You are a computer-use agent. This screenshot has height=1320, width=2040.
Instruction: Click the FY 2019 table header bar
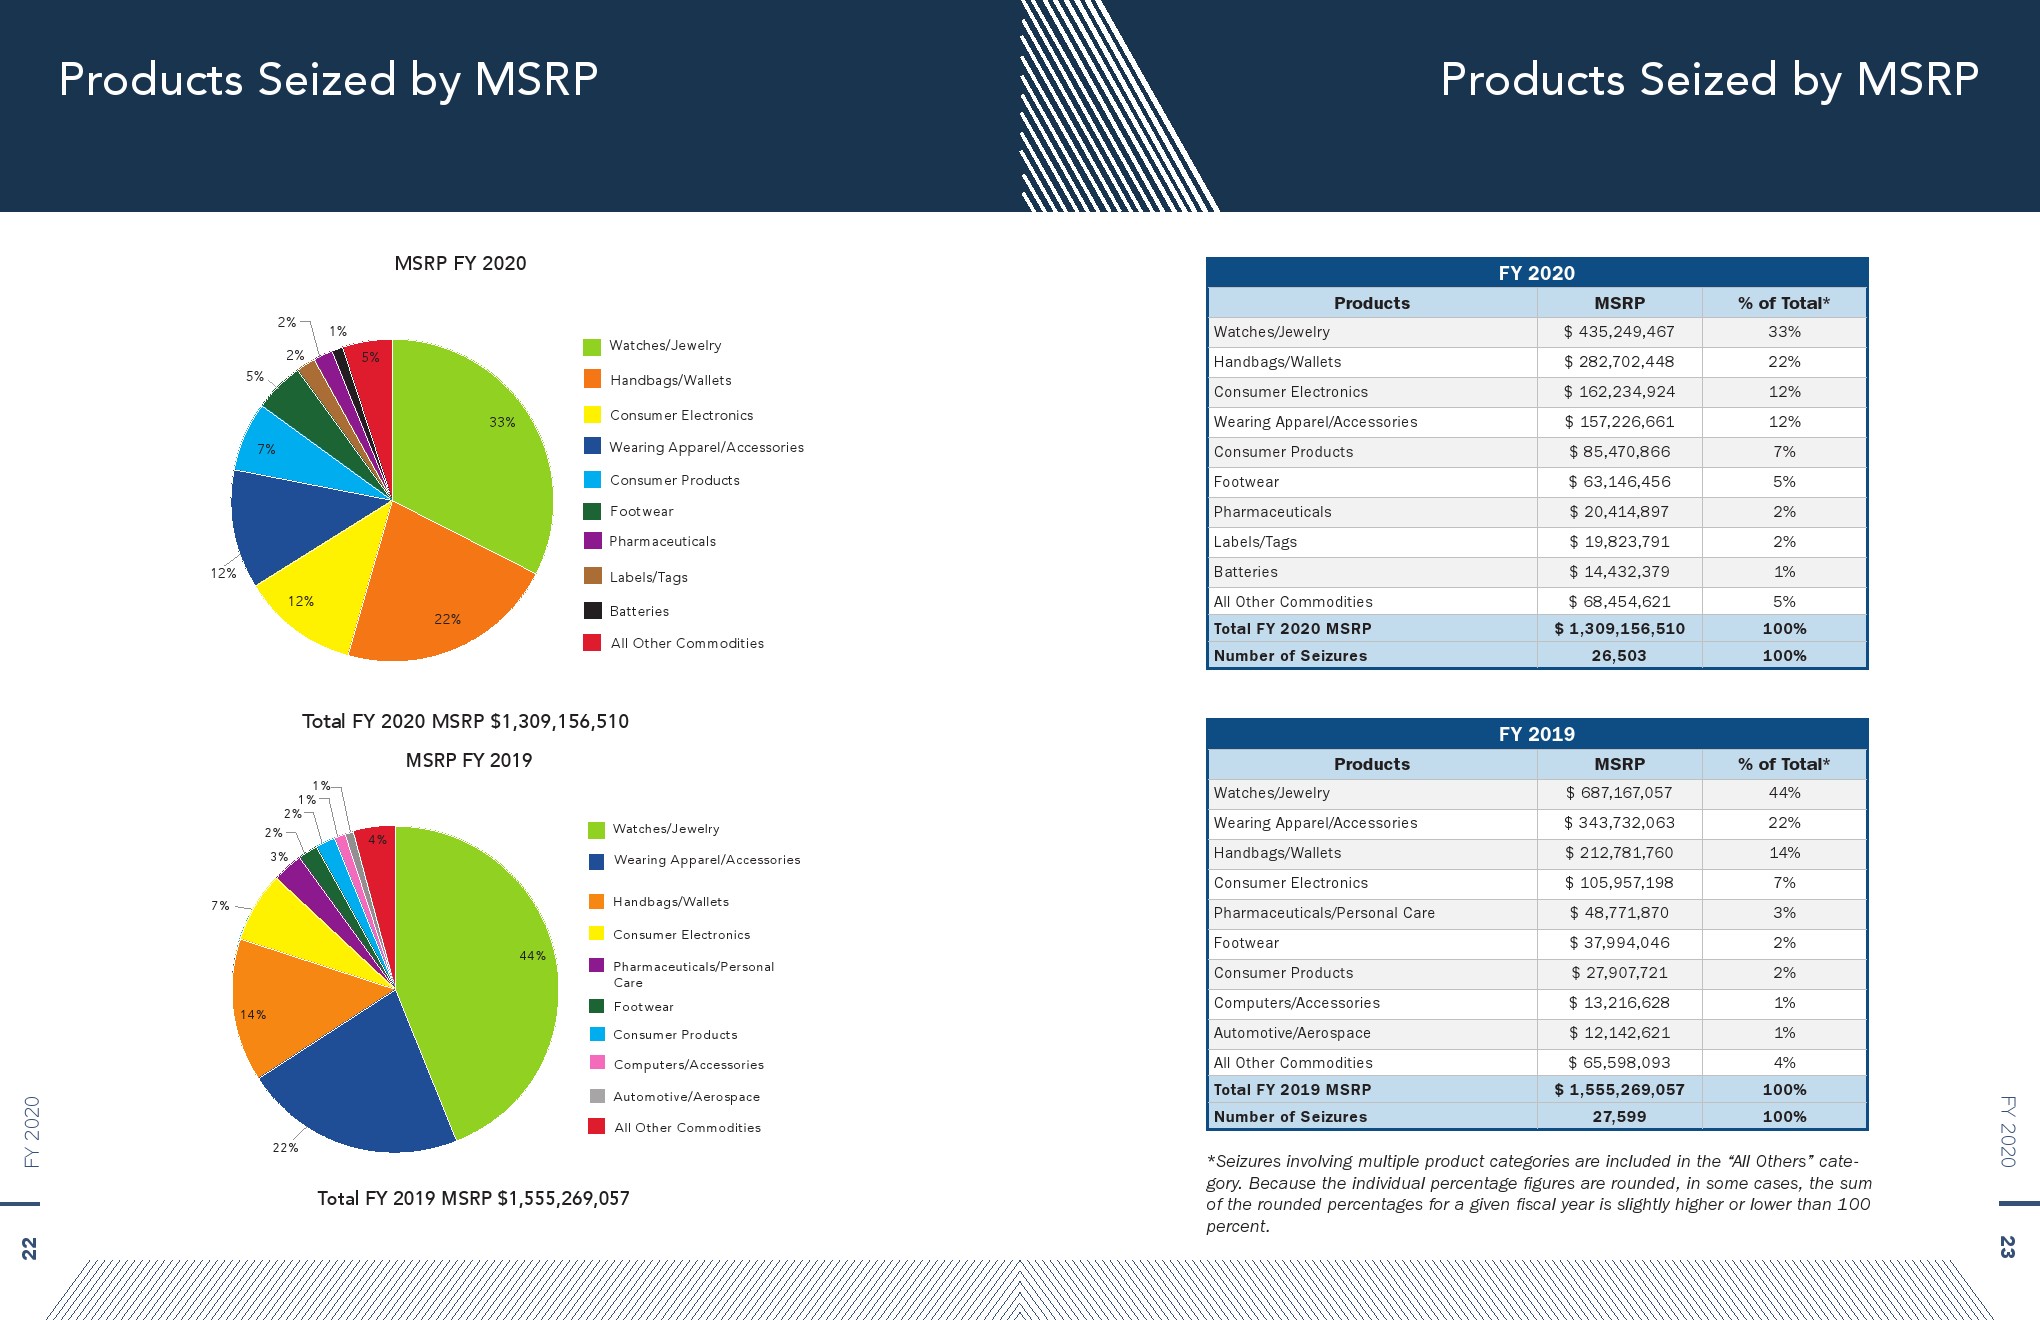(1536, 734)
